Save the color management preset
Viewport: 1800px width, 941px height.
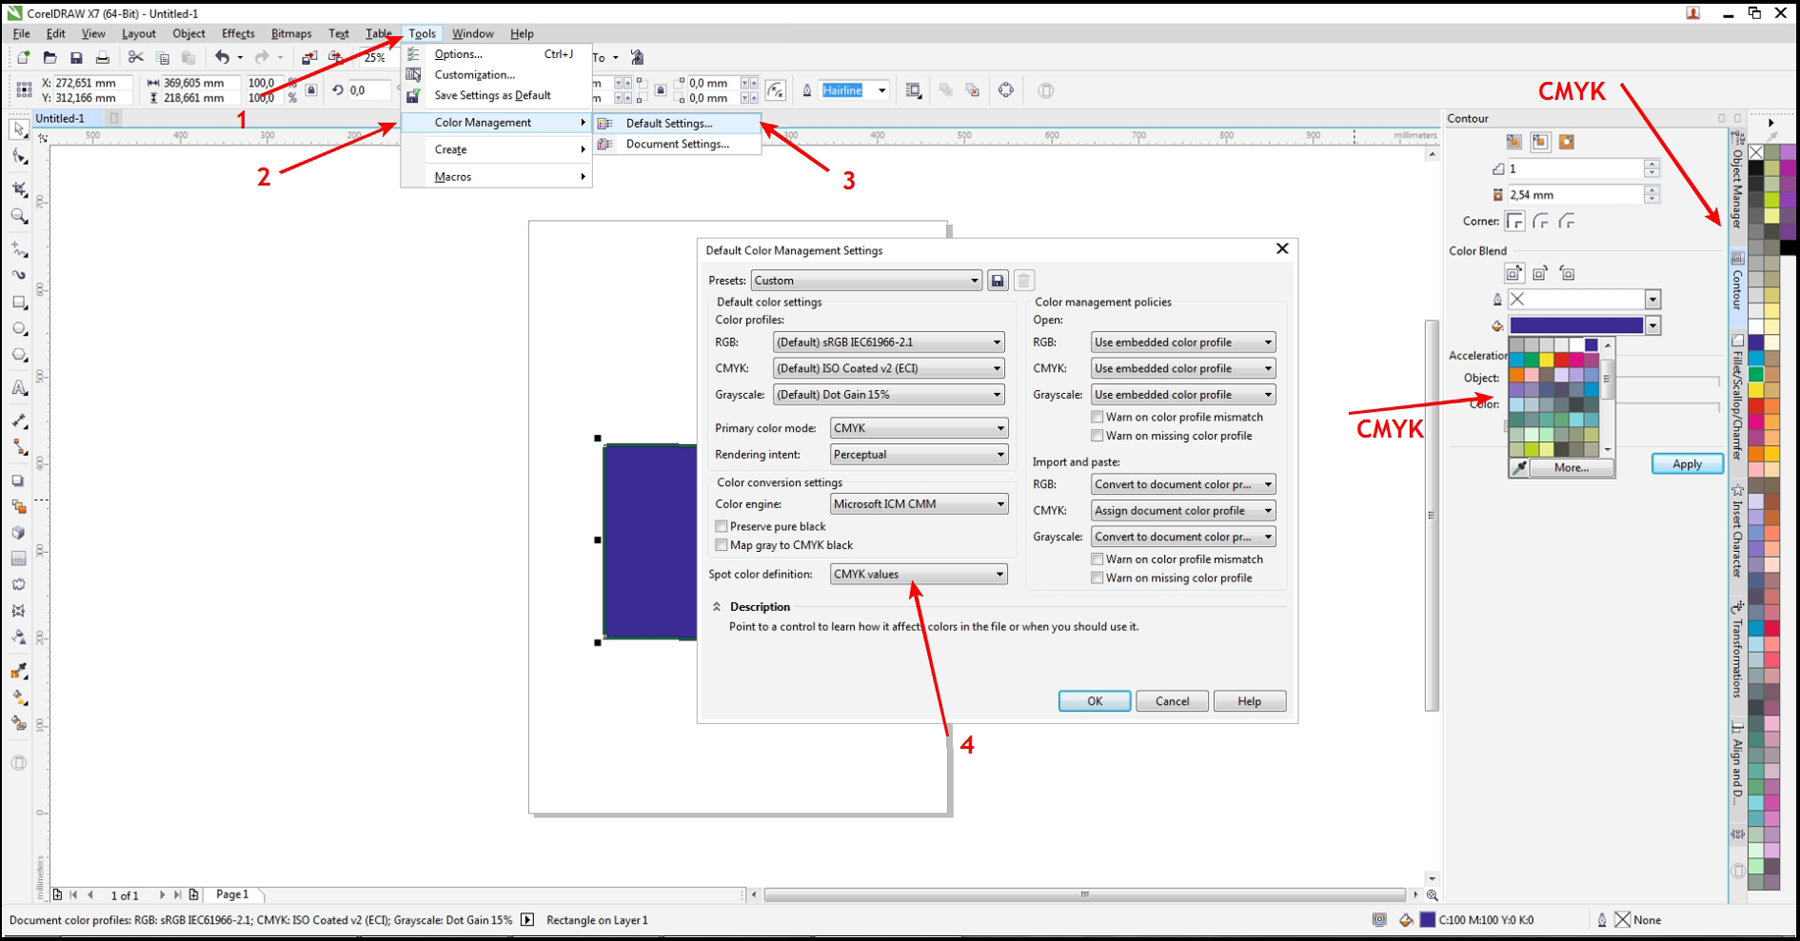[x=997, y=281]
